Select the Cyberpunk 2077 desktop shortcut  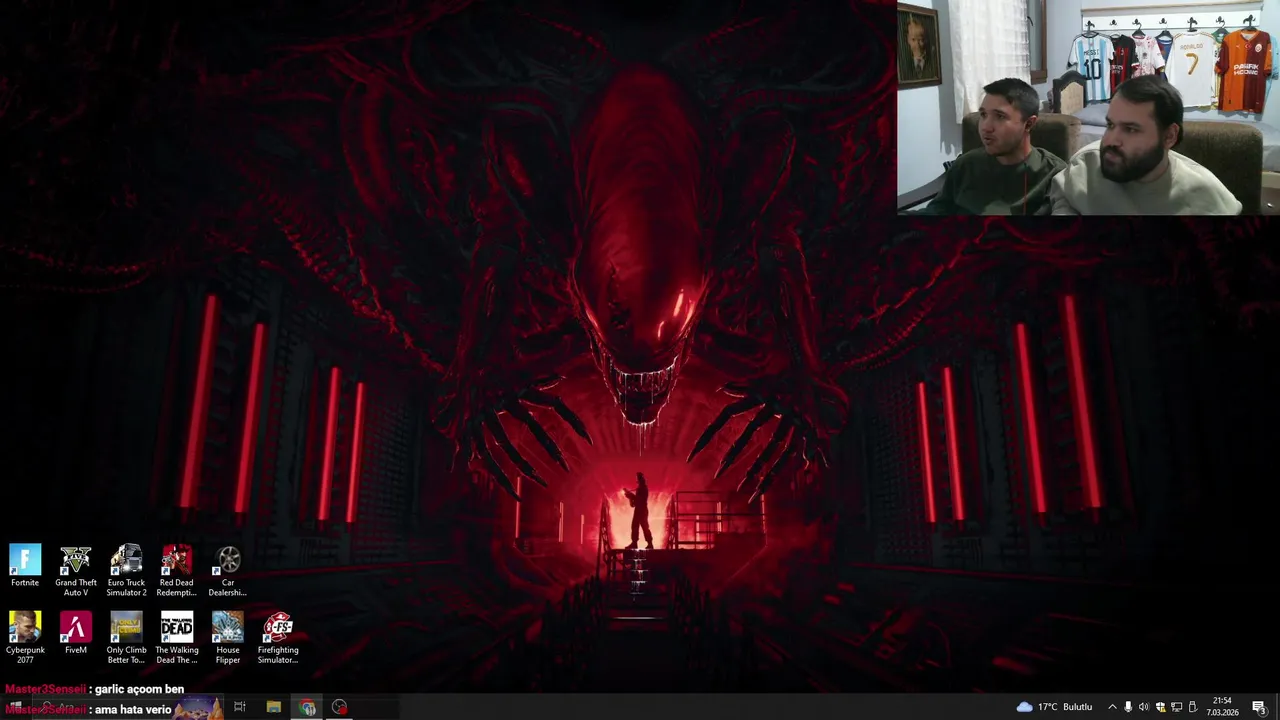[x=25, y=638]
